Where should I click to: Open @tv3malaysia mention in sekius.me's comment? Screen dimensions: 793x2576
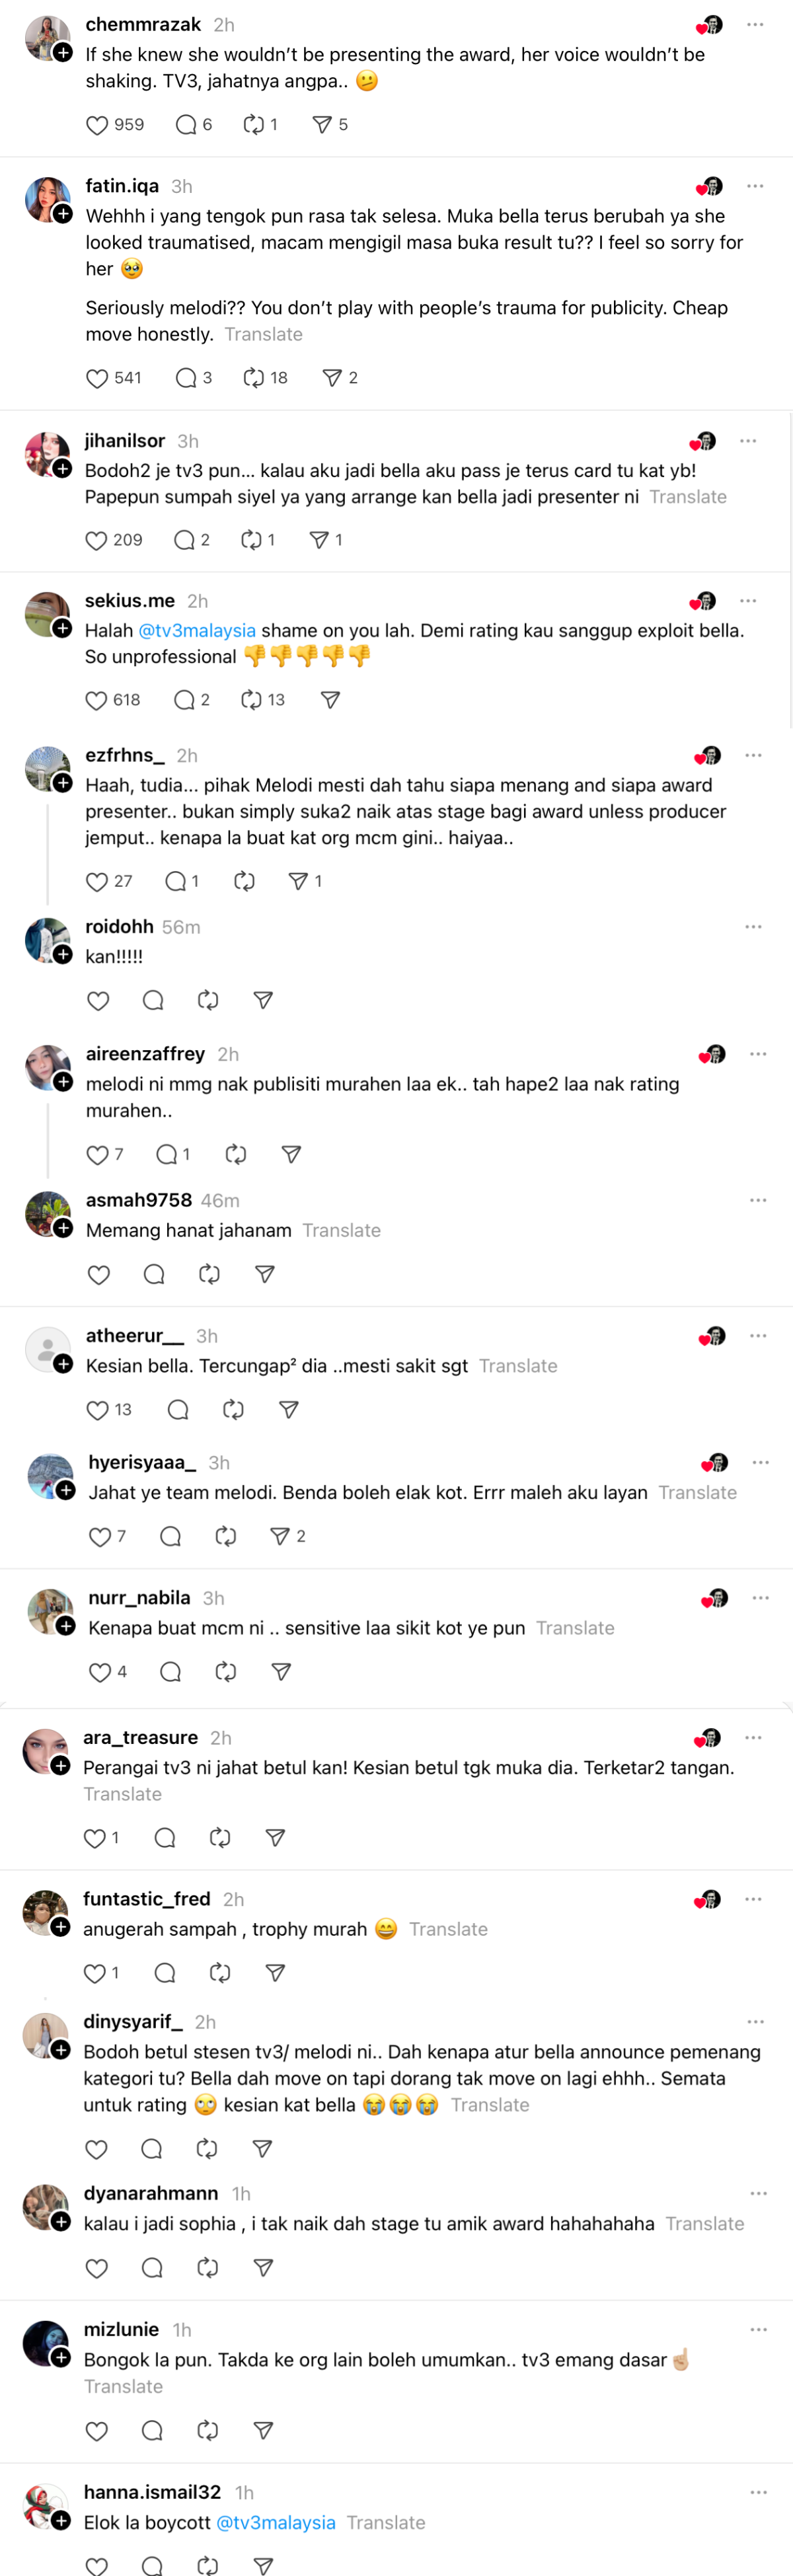click(197, 631)
